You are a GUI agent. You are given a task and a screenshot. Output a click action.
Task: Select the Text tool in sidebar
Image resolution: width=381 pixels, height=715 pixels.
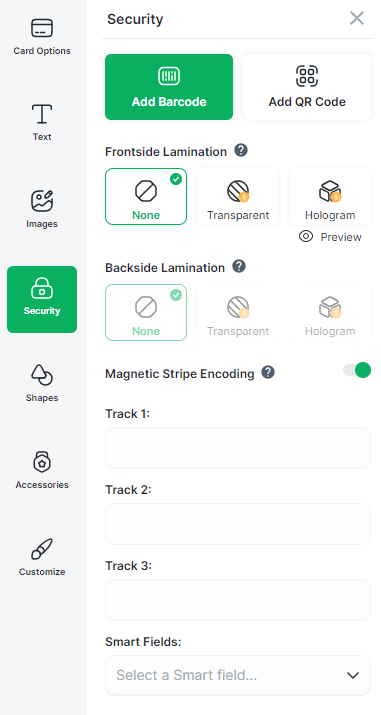(42, 123)
